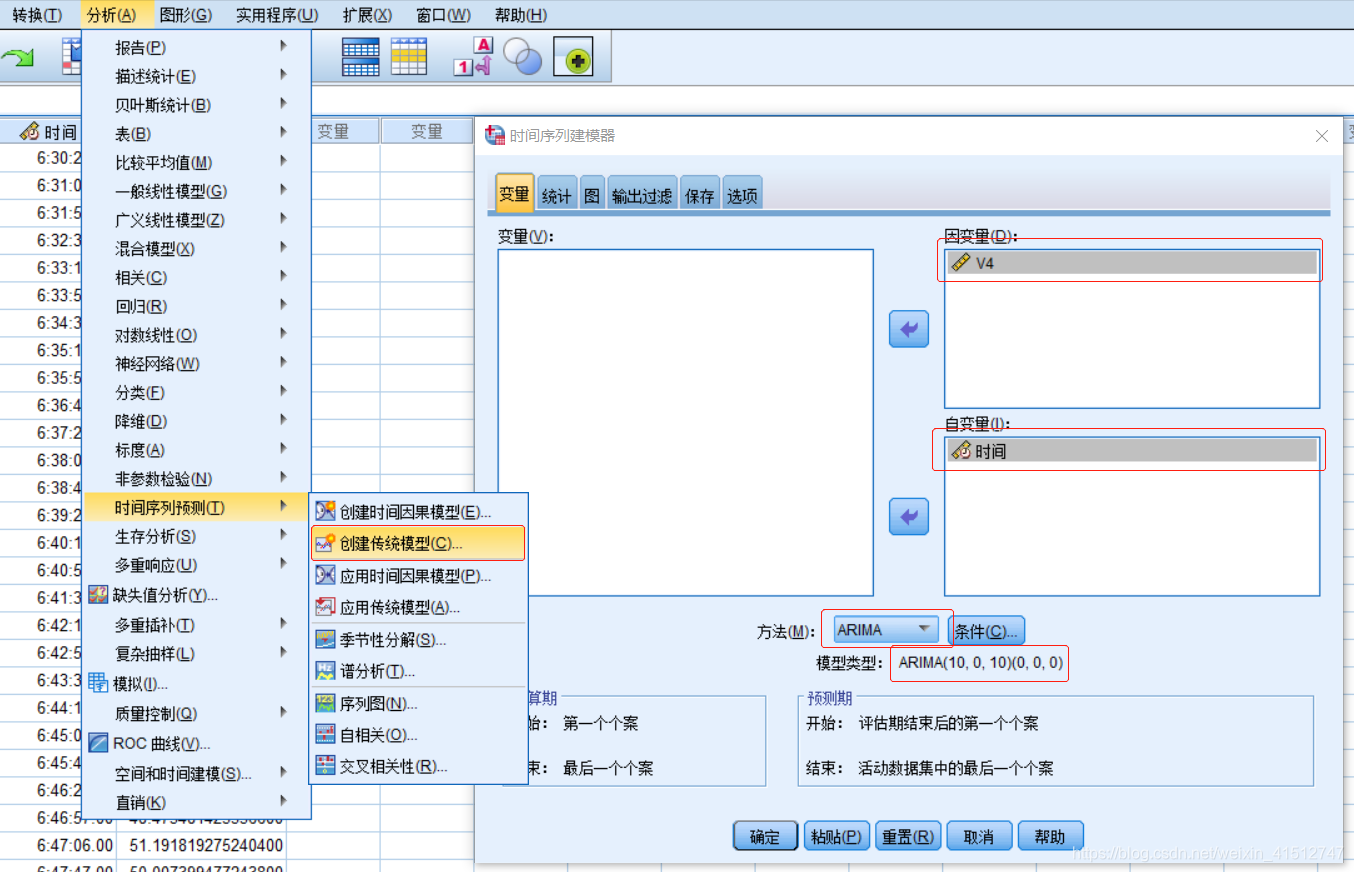
Task: Open the 实用程序(U) menu
Action: [277, 15]
